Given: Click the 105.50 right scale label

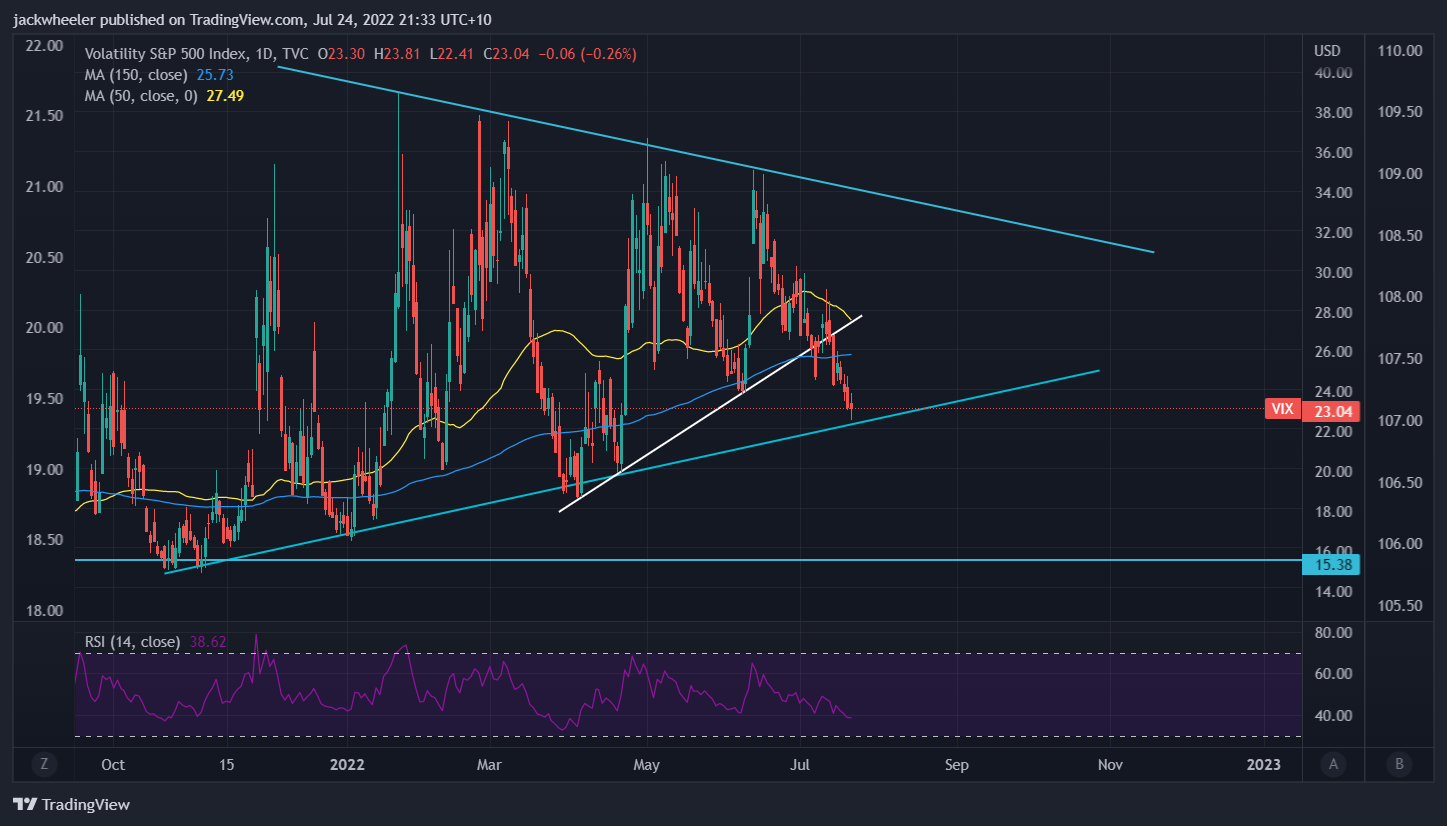Looking at the screenshot, I should tap(1398, 605).
